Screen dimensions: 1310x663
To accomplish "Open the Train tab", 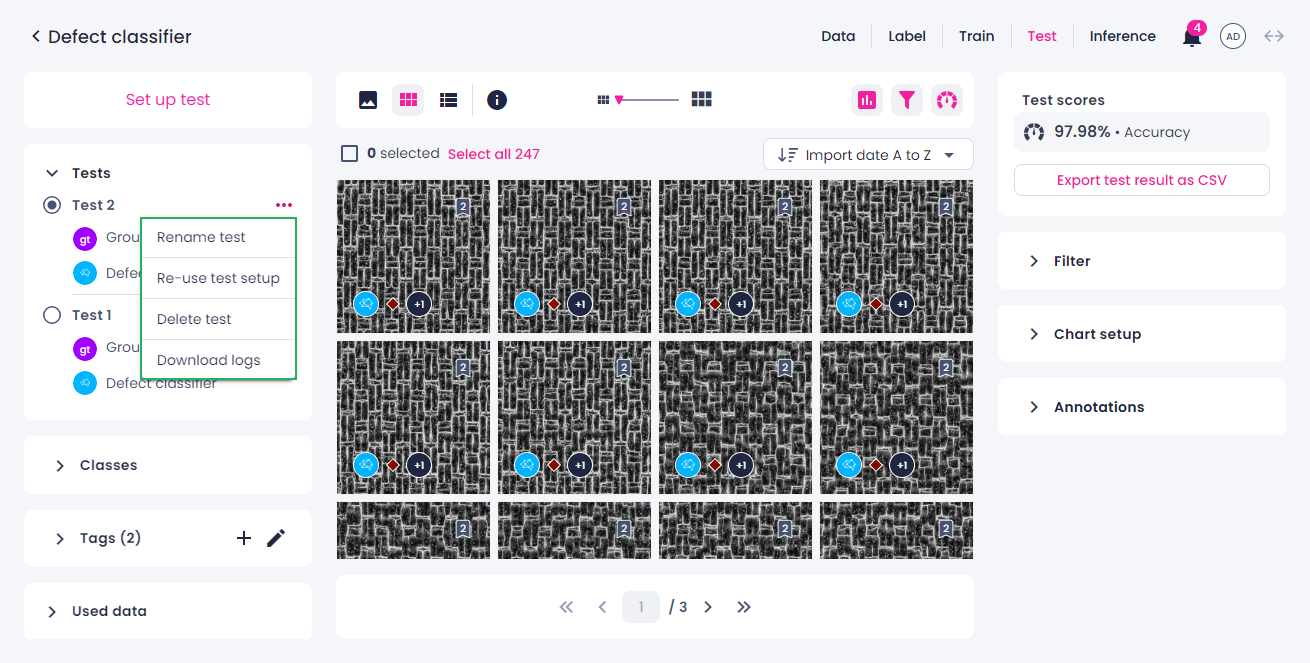I will pos(976,36).
